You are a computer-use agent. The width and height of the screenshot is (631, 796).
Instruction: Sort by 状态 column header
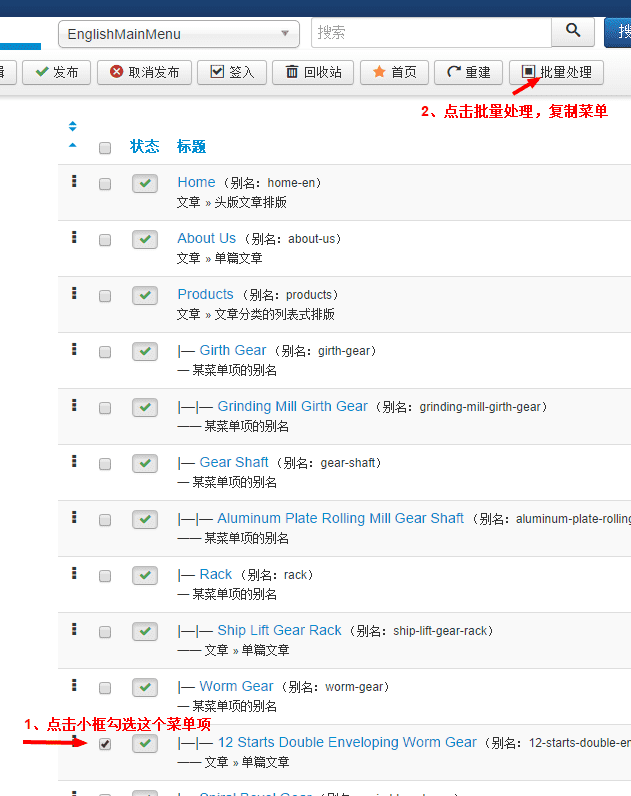pos(145,147)
